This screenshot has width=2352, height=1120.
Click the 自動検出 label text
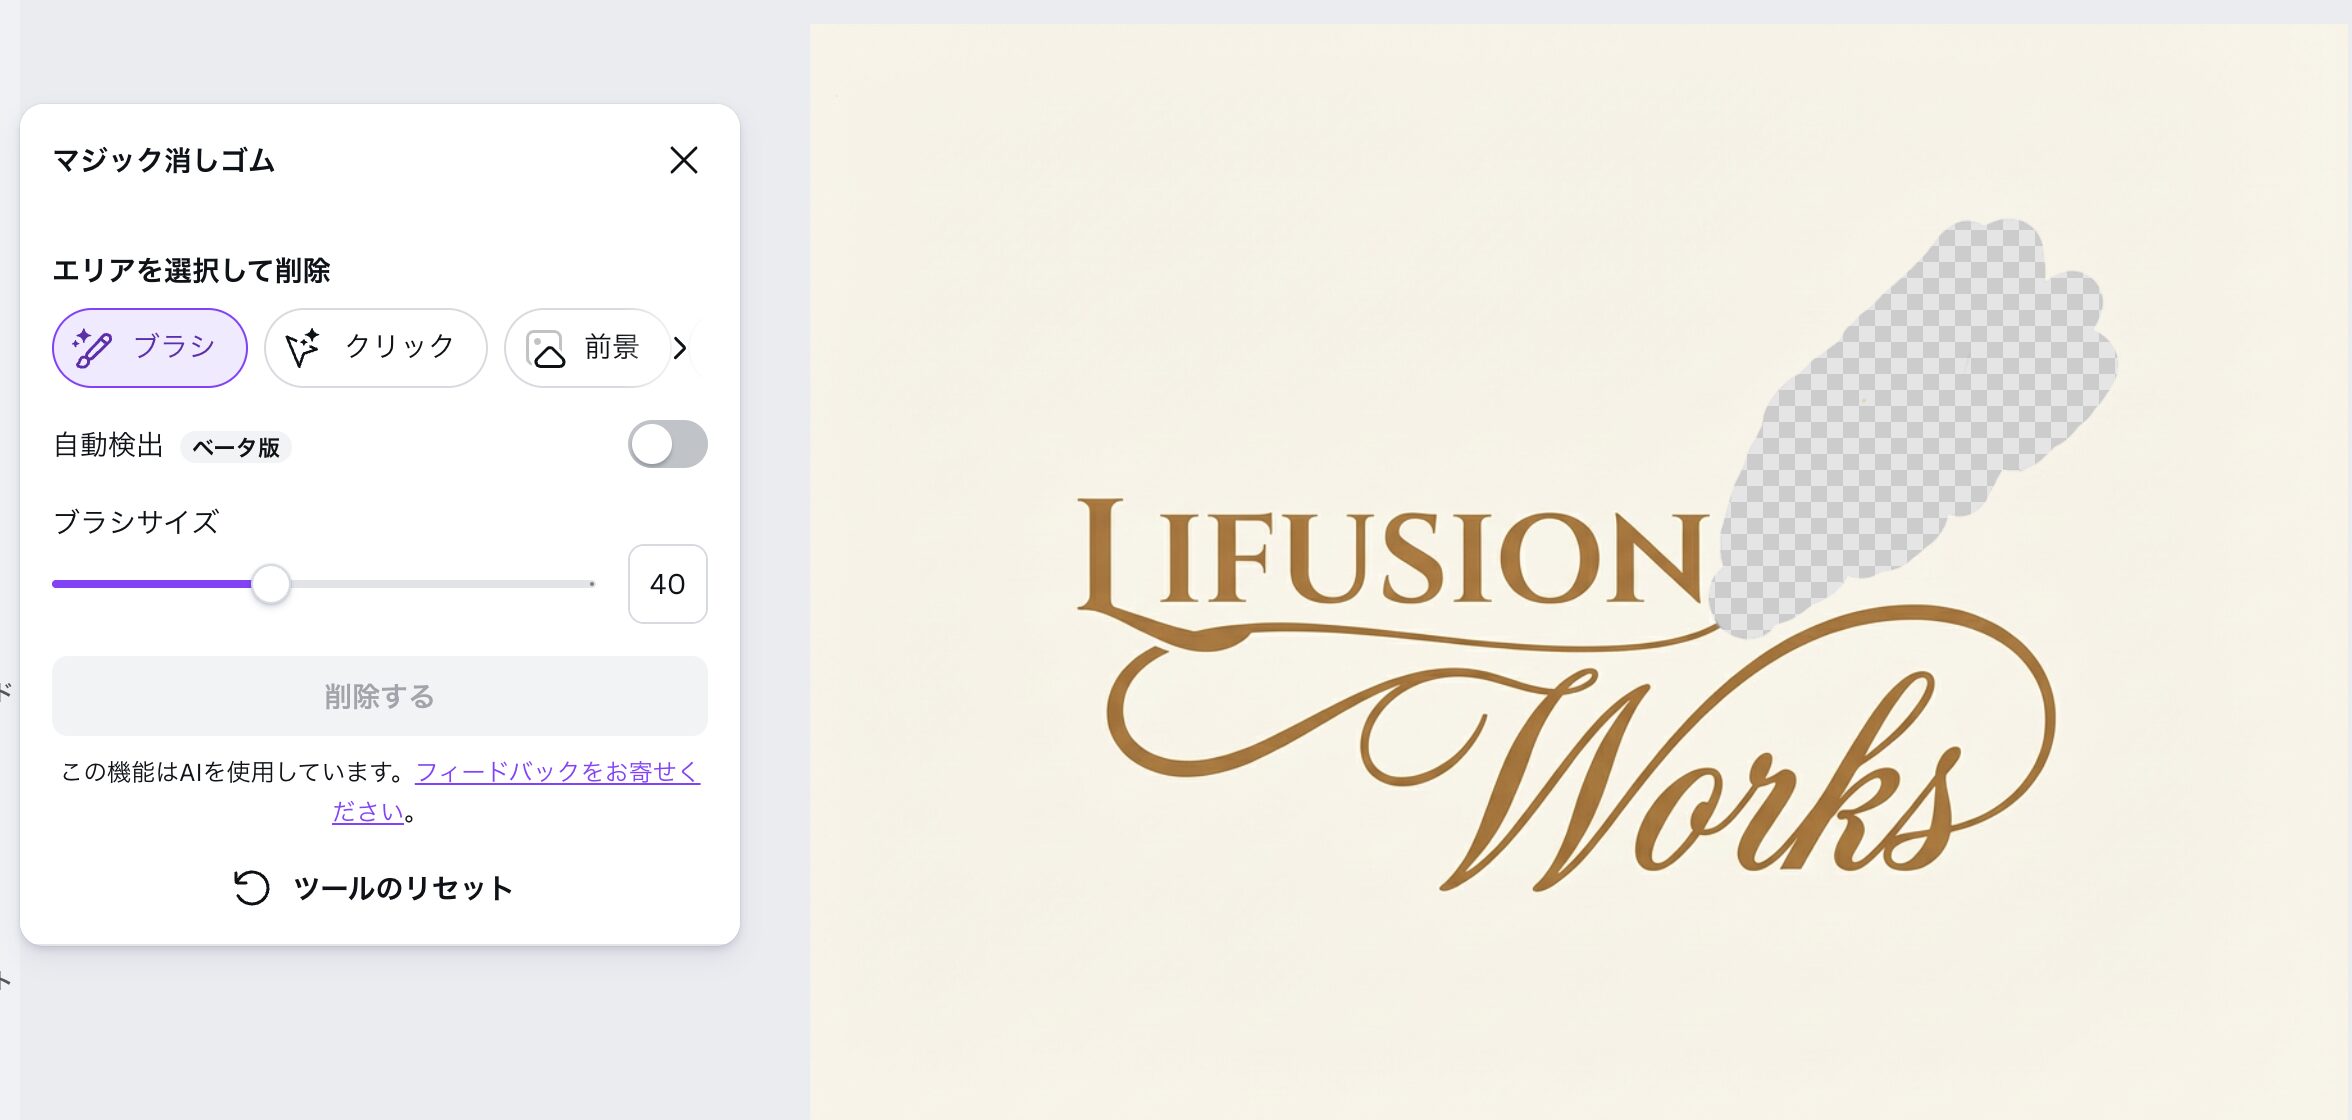(108, 445)
